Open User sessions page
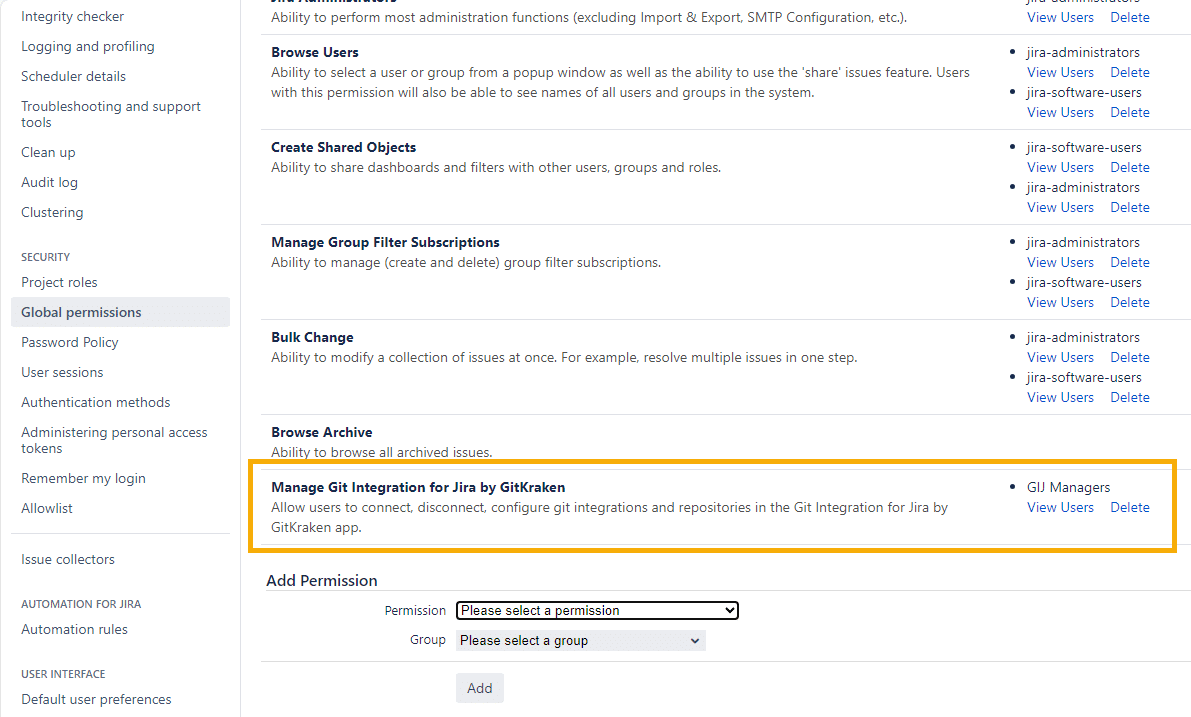1191x717 pixels. pos(62,372)
